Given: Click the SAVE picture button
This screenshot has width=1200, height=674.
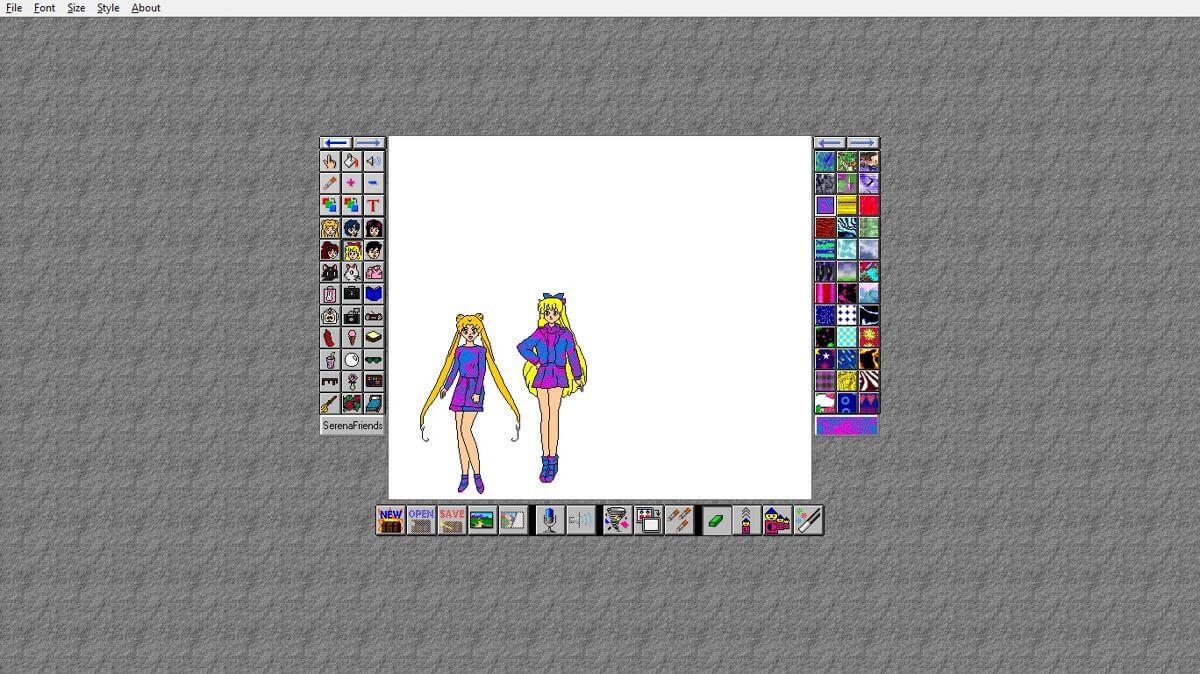Looking at the screenshot, I should (x=452, y=520).
